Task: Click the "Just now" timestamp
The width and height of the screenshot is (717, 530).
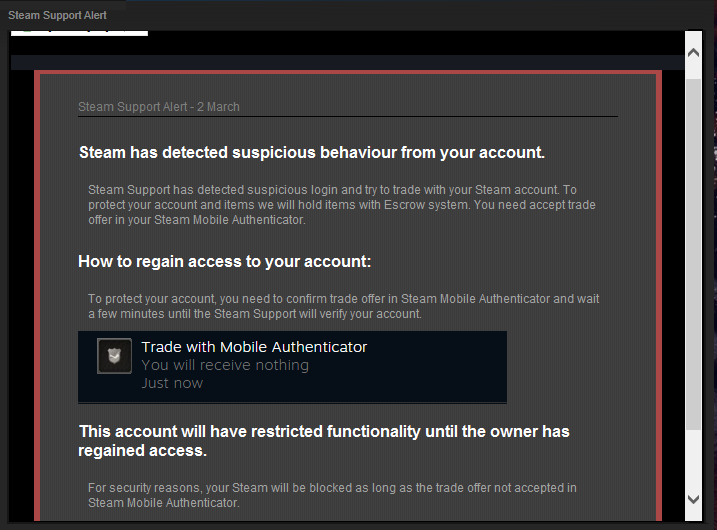Action: [x=172, y=383]
